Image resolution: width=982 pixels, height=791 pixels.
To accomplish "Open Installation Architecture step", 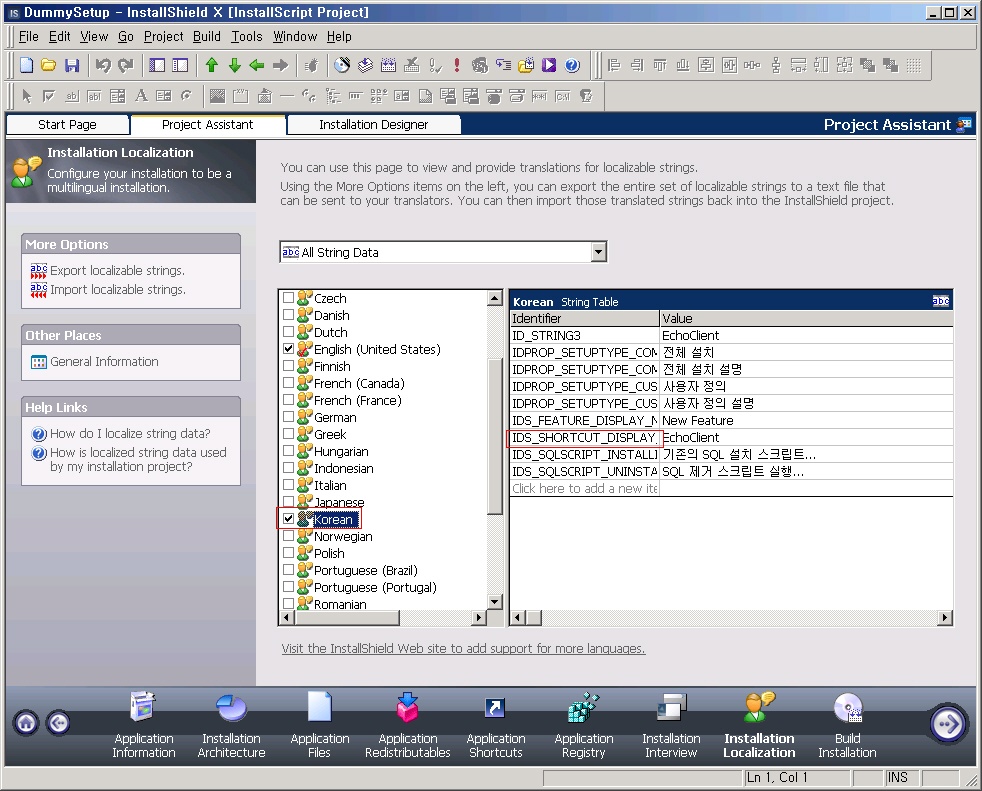I will point(232,725).
